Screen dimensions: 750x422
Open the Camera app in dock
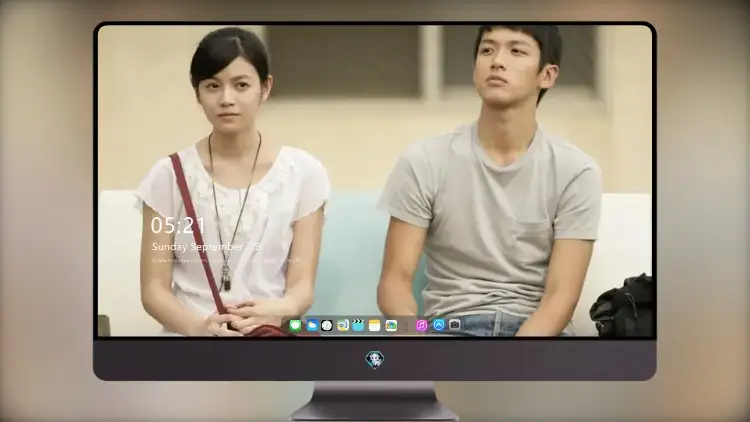point(454,325)
